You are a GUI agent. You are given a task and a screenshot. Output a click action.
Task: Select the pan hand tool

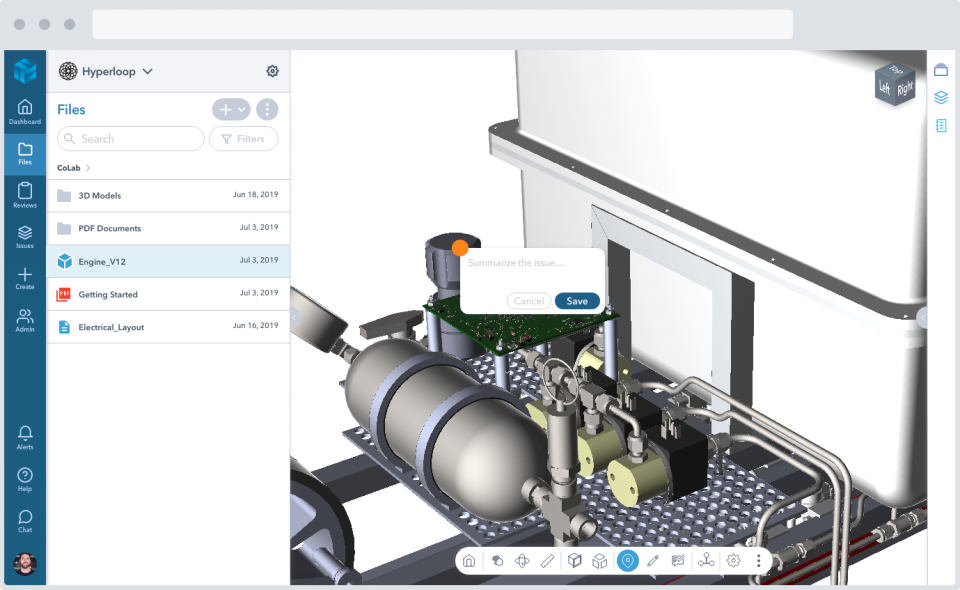497,561
